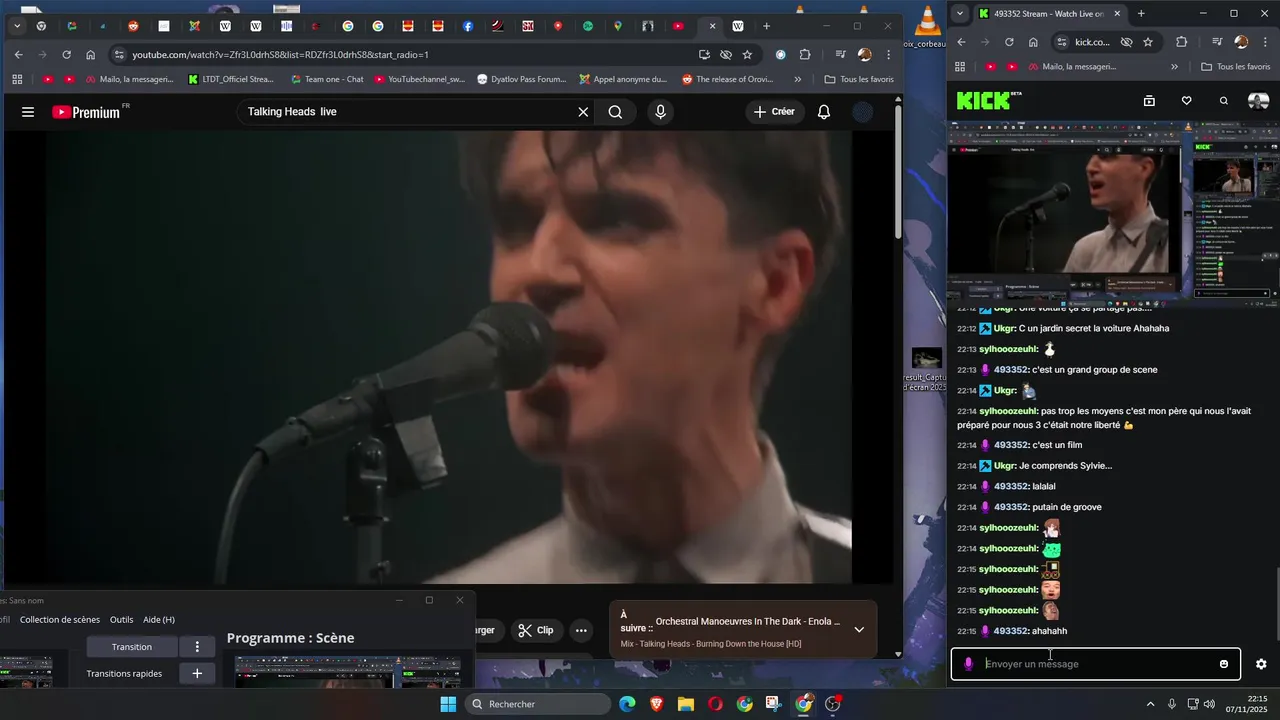
Task: Show hidden system tray icons chevron
Action: click(x=1150, y=704)
